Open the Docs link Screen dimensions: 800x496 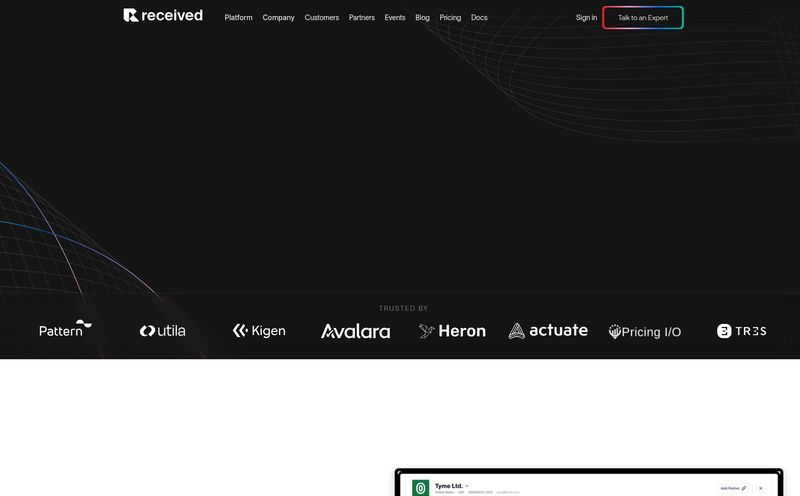[479, 17]
